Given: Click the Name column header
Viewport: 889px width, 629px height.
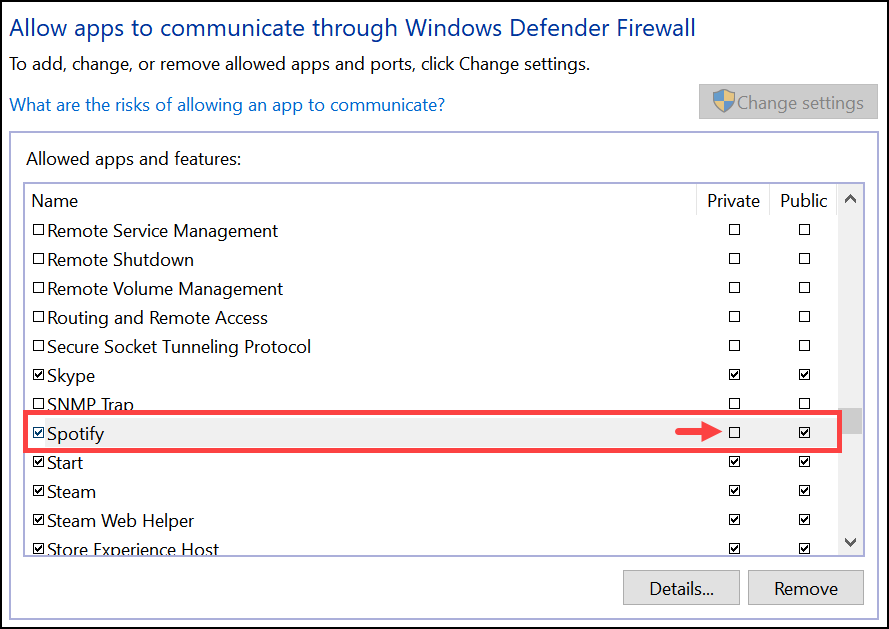Looking at the screenshot, I should (55, 200).
